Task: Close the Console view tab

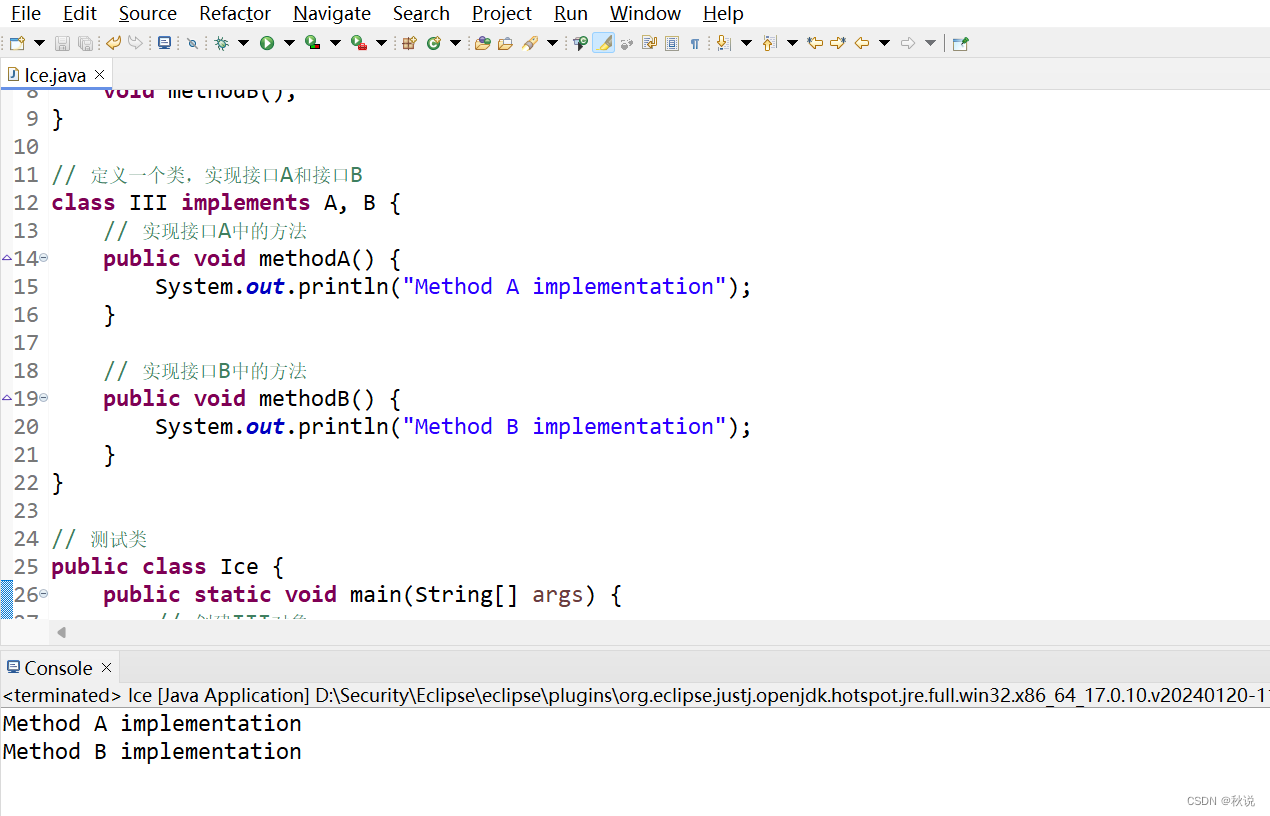Action: coord(106,668)
